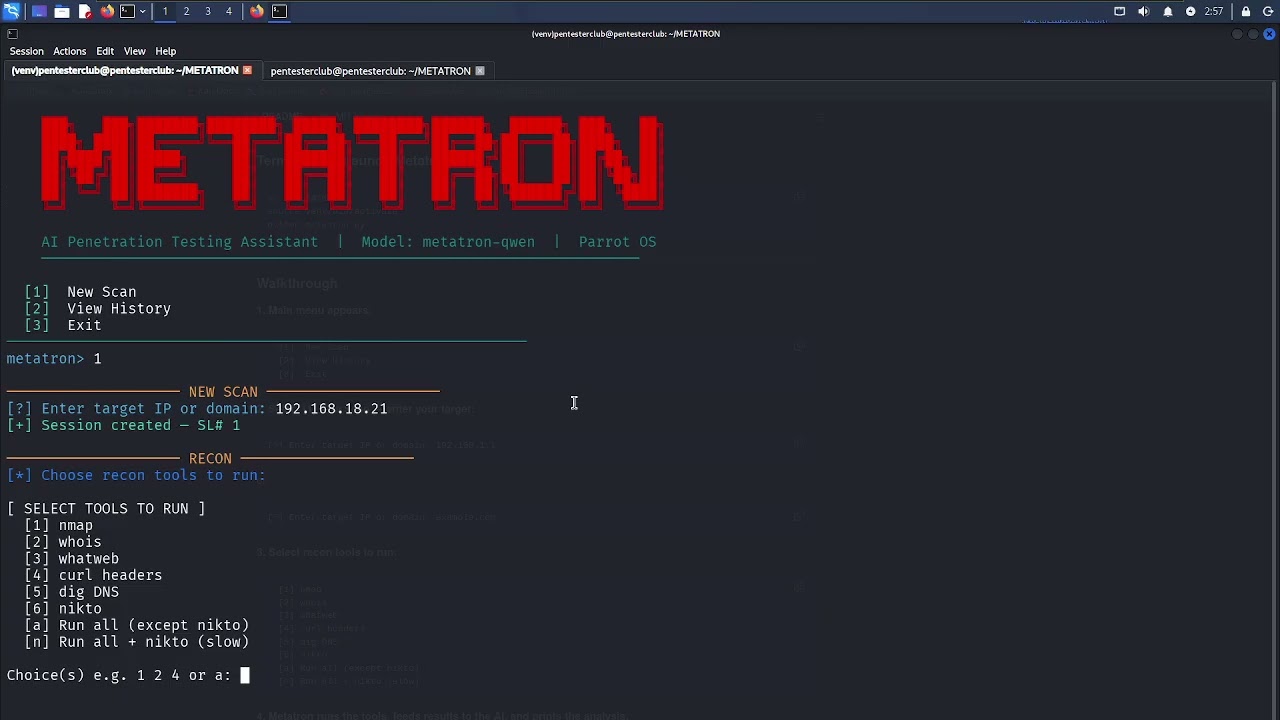Click the '[5] dig DNS' option text
1280x720 pixels.
72,592
